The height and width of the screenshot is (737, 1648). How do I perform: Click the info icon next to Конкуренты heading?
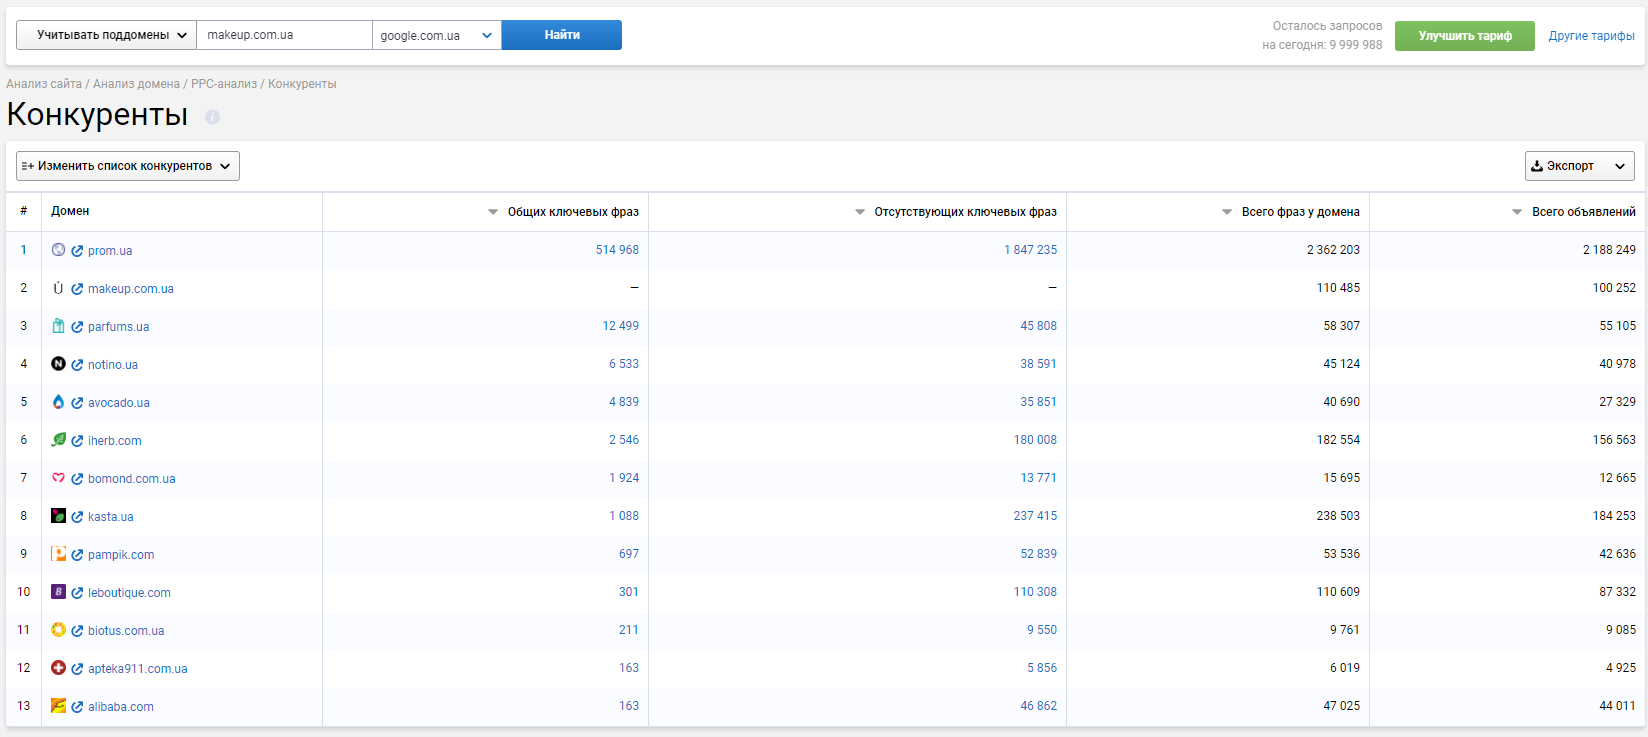click(212, 117)
